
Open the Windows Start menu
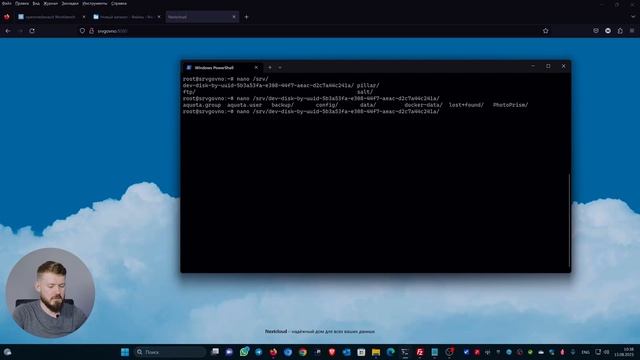[x=125, y=352]
